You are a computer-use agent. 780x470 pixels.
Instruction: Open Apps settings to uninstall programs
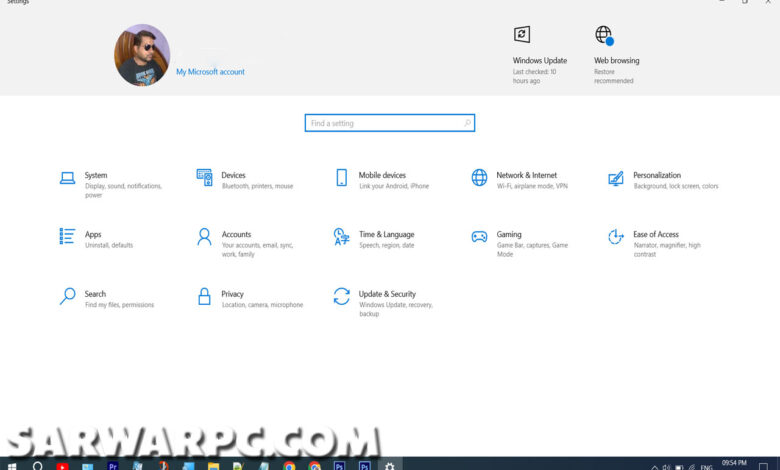click(x=97, y=239)
